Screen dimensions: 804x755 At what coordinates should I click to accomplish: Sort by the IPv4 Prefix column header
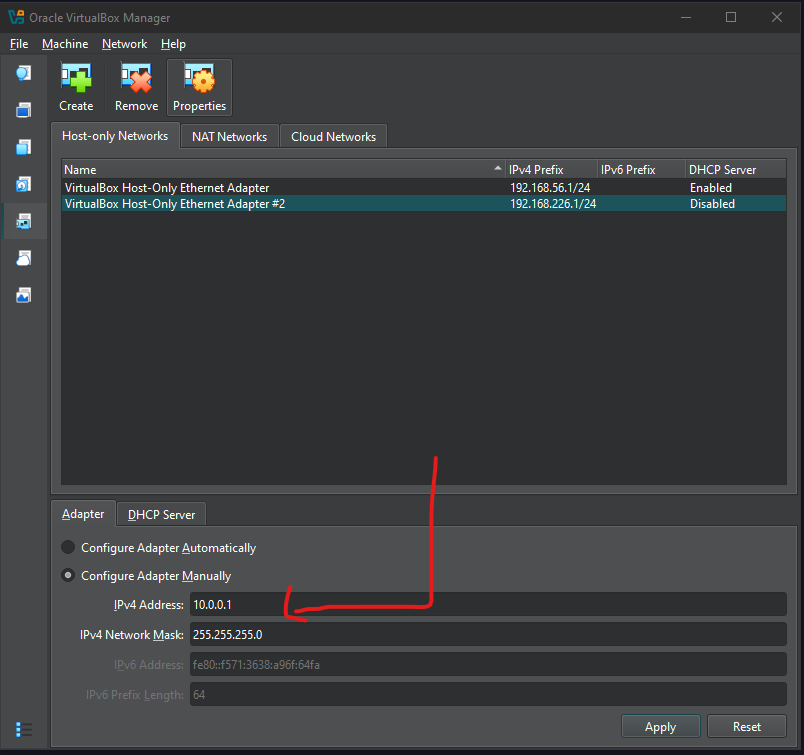(x=552, y=170)
